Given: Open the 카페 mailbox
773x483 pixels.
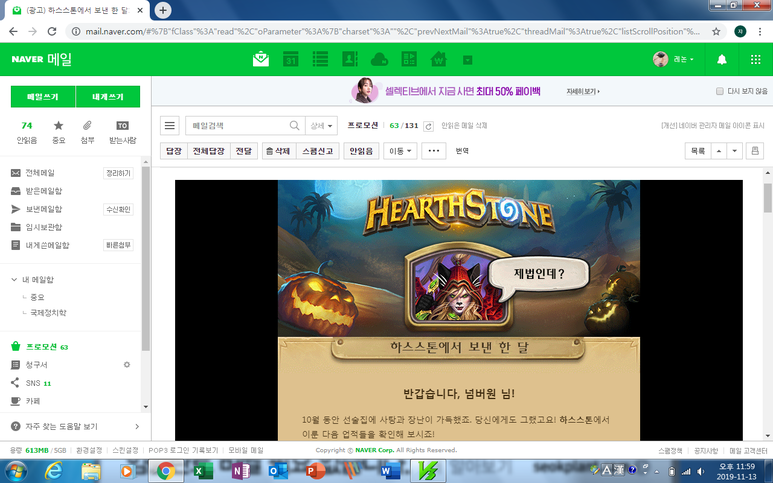Looking at the screenshot, I should pyautogui.click(x=33, y=401).
